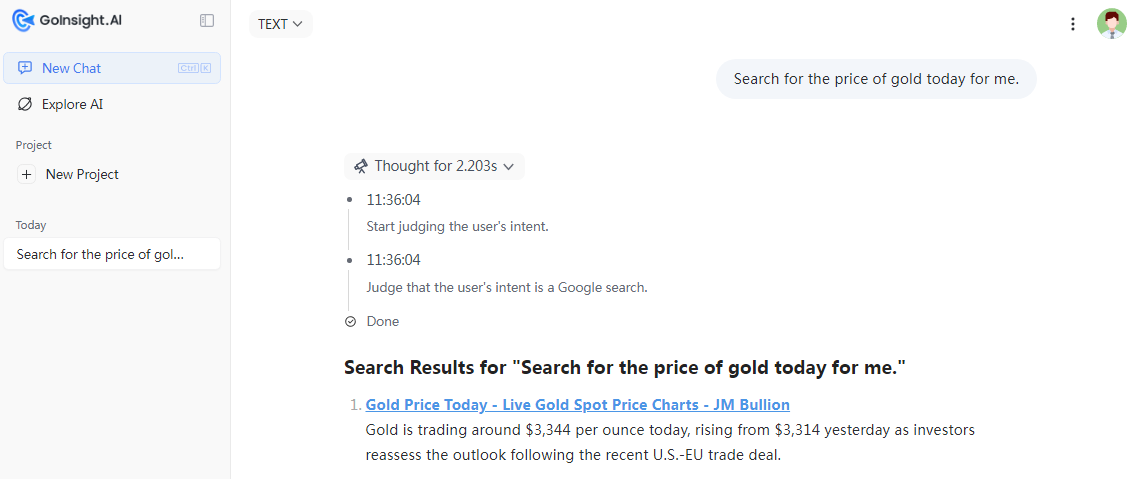Viewport: 1128px width, 479px height.
Task: Click the New Project plus icon
Action: point(27,174)
